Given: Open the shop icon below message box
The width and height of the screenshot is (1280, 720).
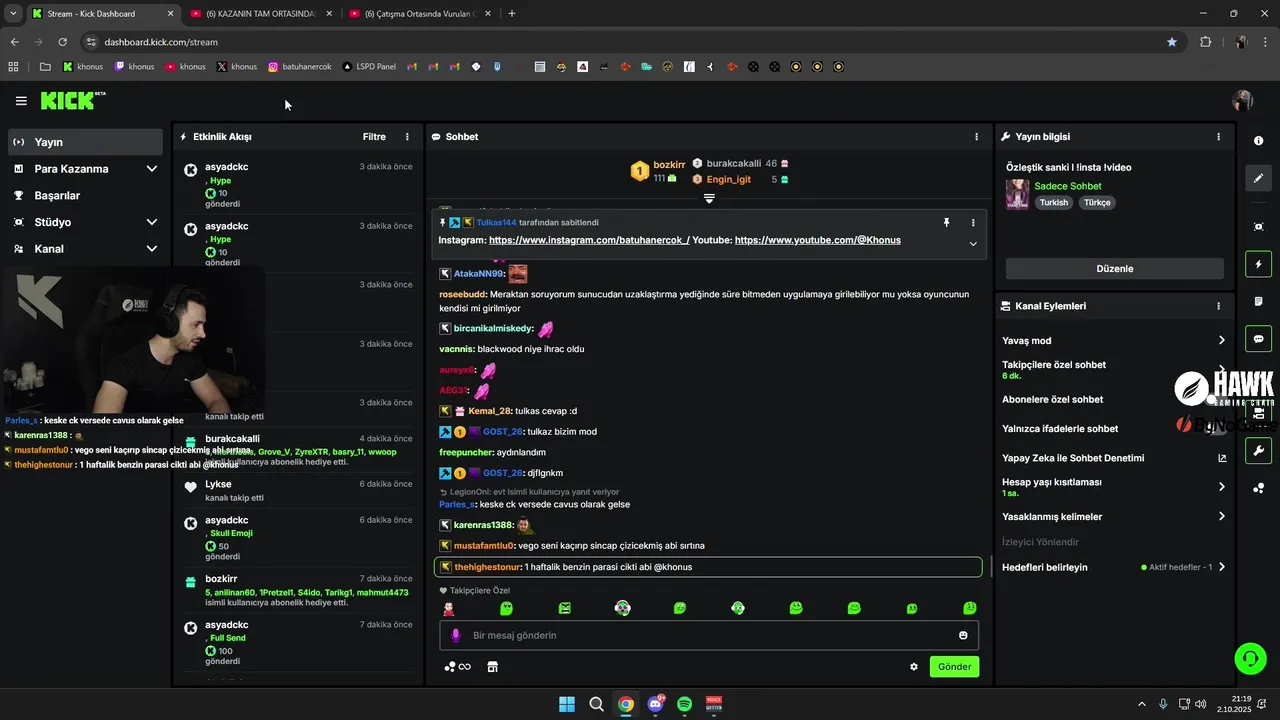Looking at the screenshot, I should pyautogui.click(x=492, y=667).
